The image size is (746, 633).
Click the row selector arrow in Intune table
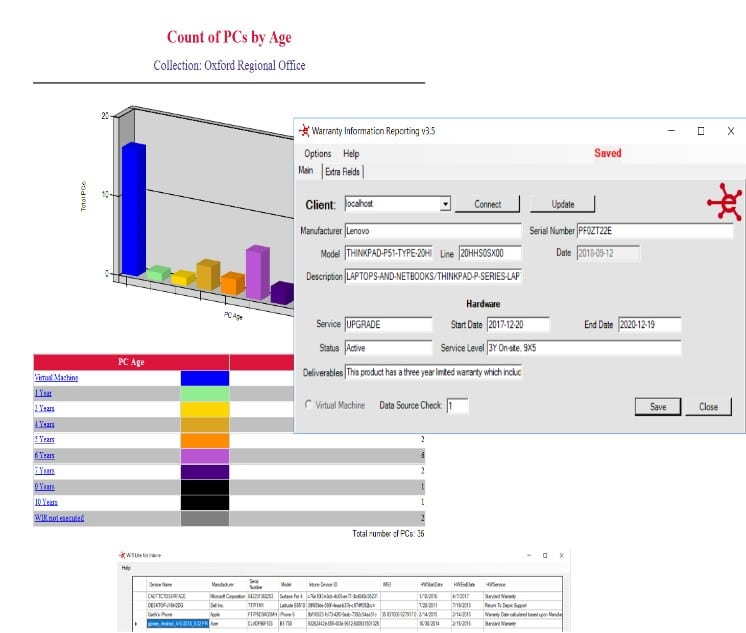pyautogui.click(x=137, y=623)
